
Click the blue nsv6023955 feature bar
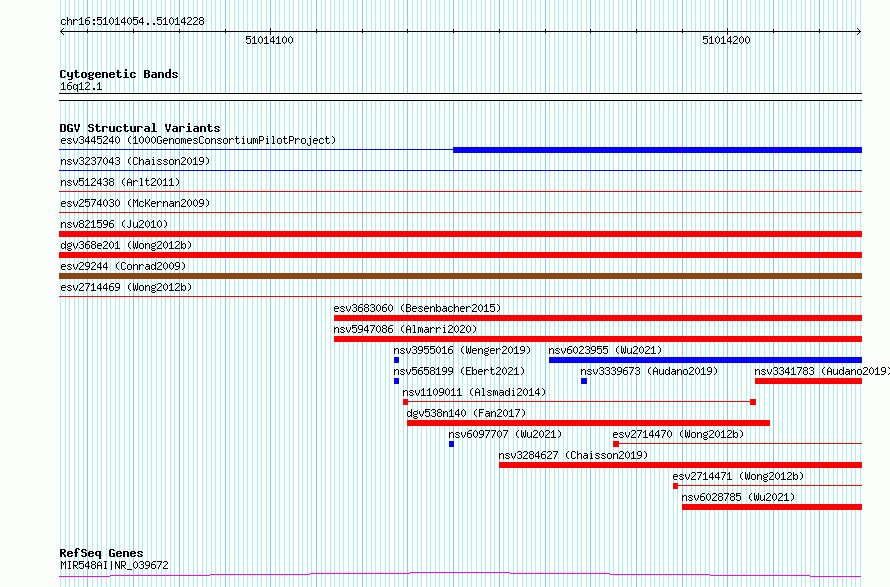tap(706, 360)
